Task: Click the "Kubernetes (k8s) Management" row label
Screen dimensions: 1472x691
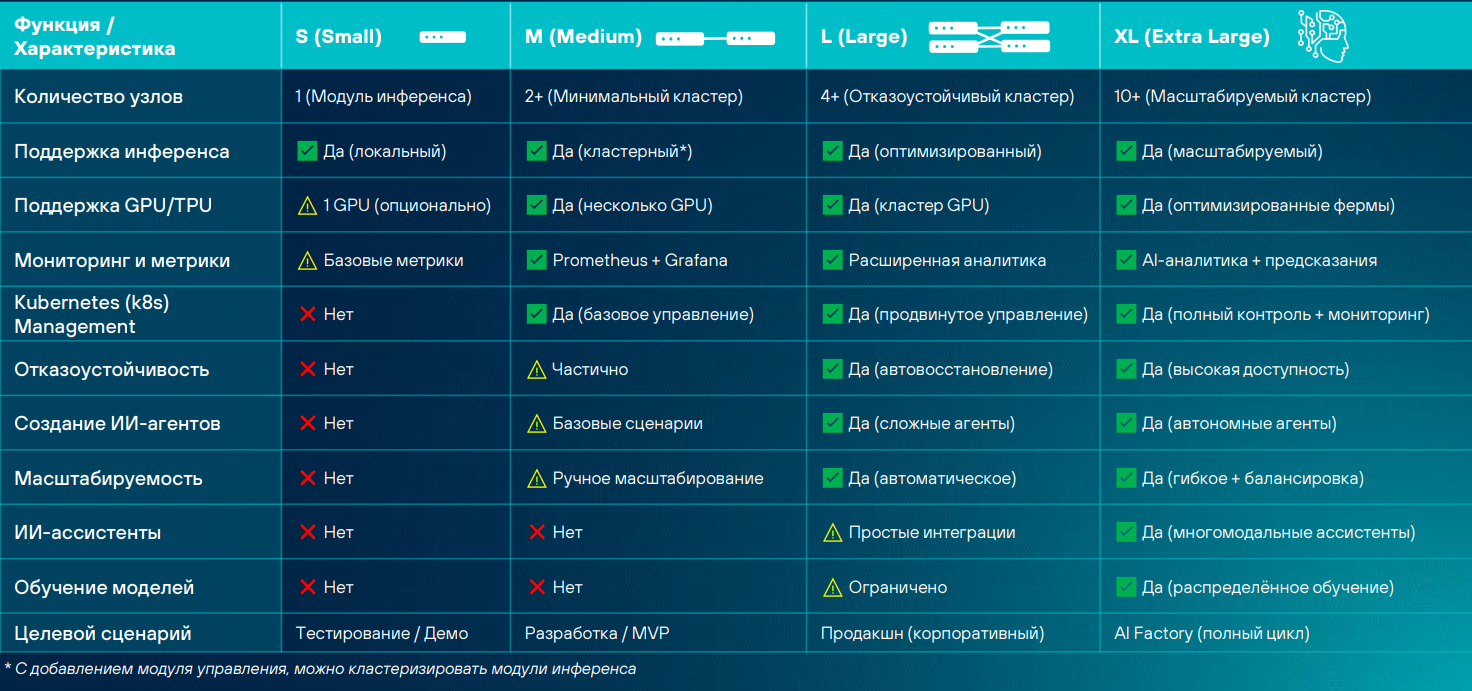Action: (92, 314)
